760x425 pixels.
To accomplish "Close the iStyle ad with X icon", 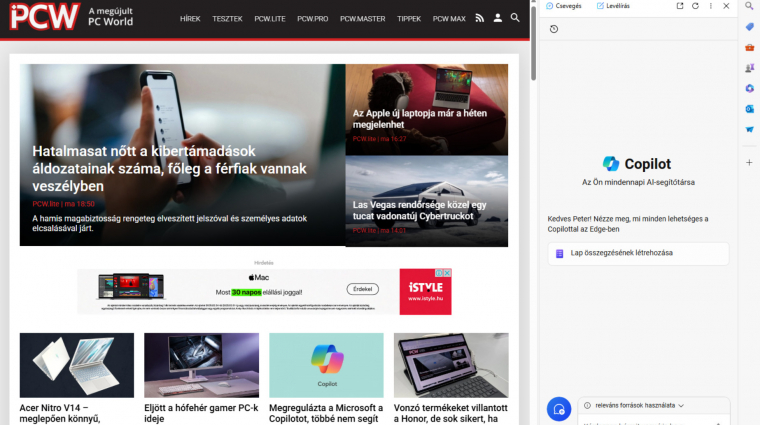I will point(447,273).
